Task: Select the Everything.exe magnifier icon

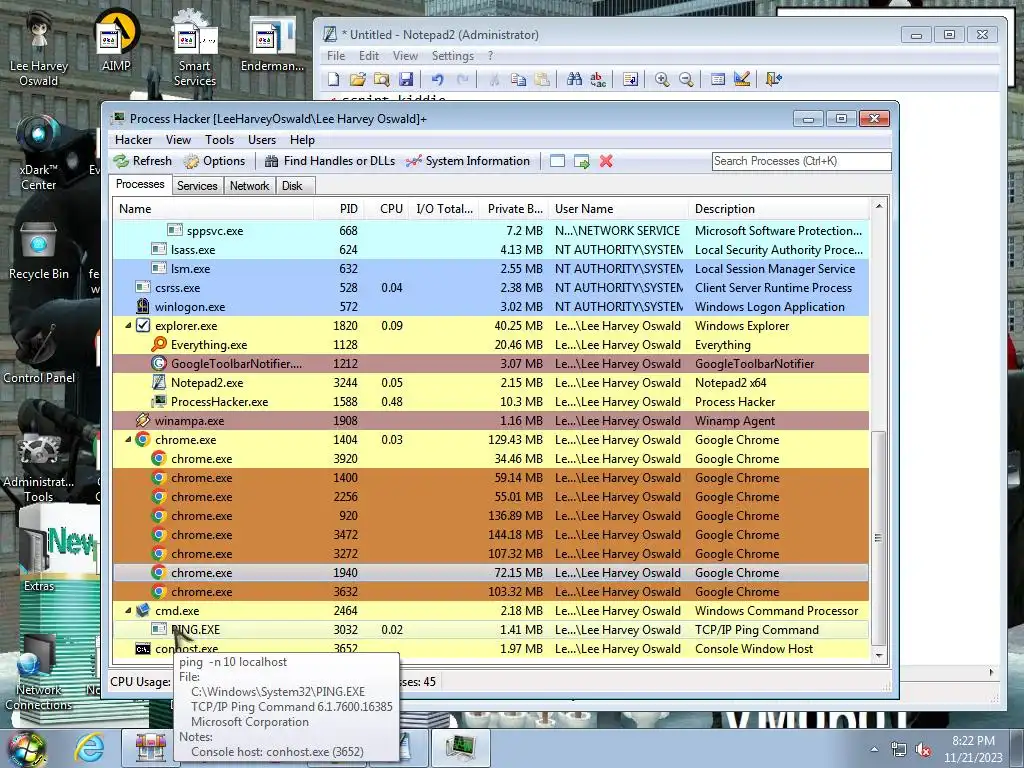Action: coord(159,344)
